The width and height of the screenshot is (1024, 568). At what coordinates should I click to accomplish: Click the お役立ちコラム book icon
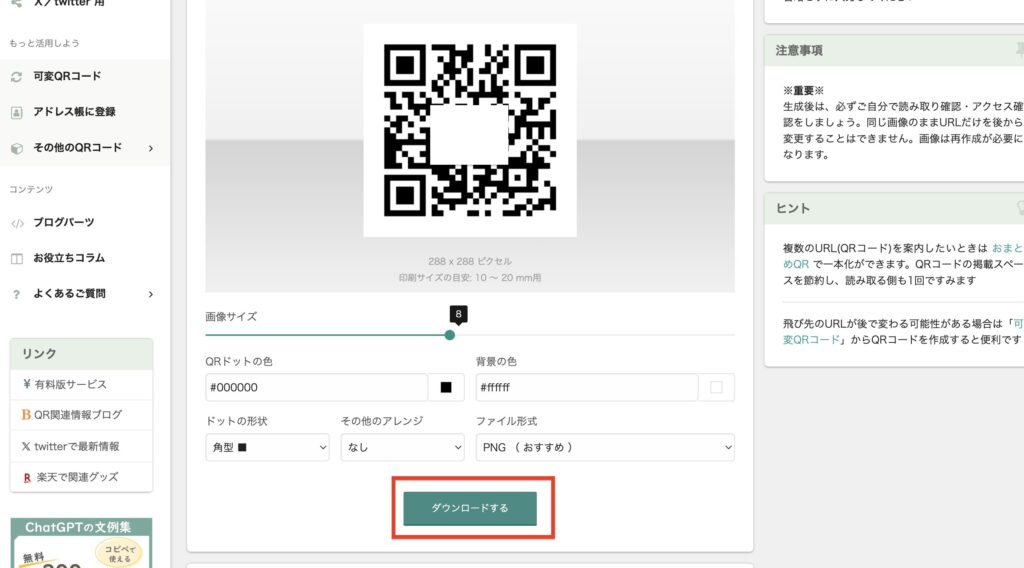pos(16,259)
